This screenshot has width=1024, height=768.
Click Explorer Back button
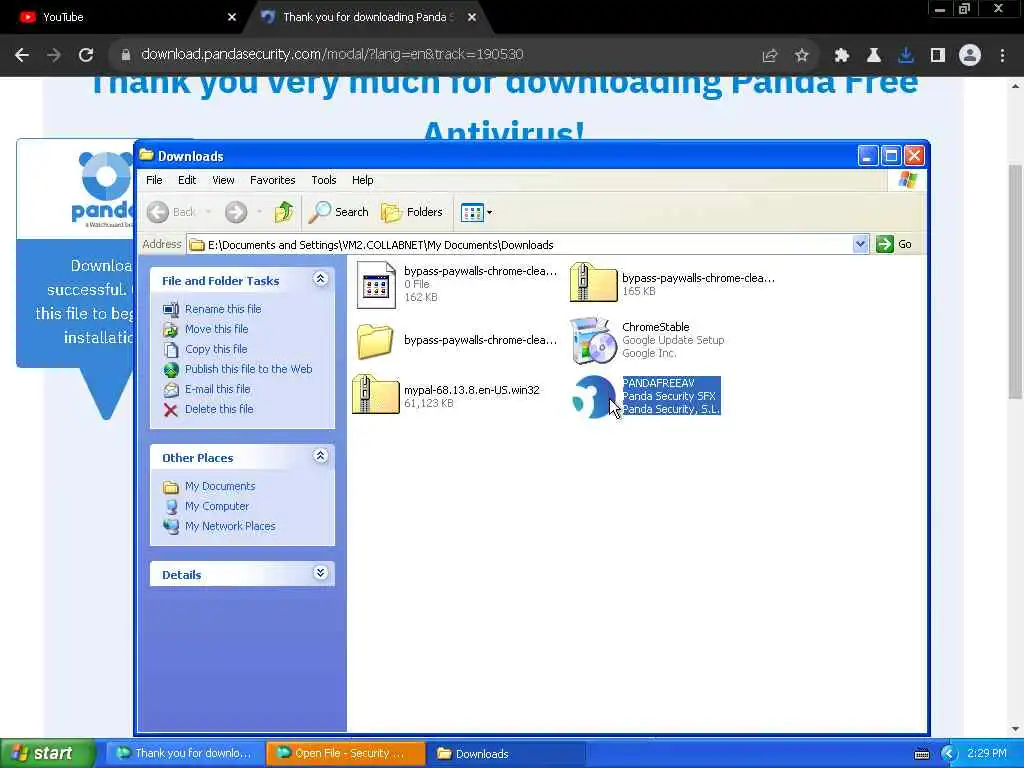tap(171, 212)
